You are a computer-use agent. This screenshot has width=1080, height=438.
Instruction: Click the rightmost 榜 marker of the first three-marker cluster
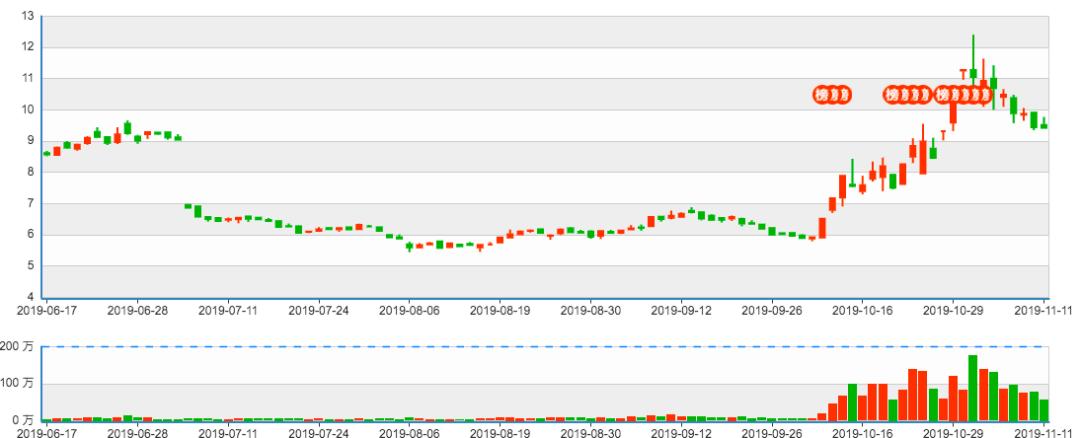coord(844,94)
